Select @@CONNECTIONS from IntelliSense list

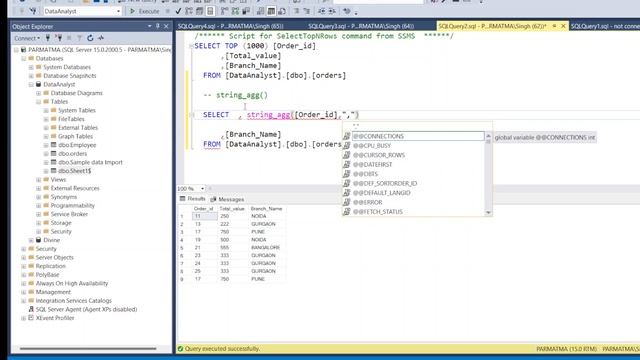click(418, 136)
